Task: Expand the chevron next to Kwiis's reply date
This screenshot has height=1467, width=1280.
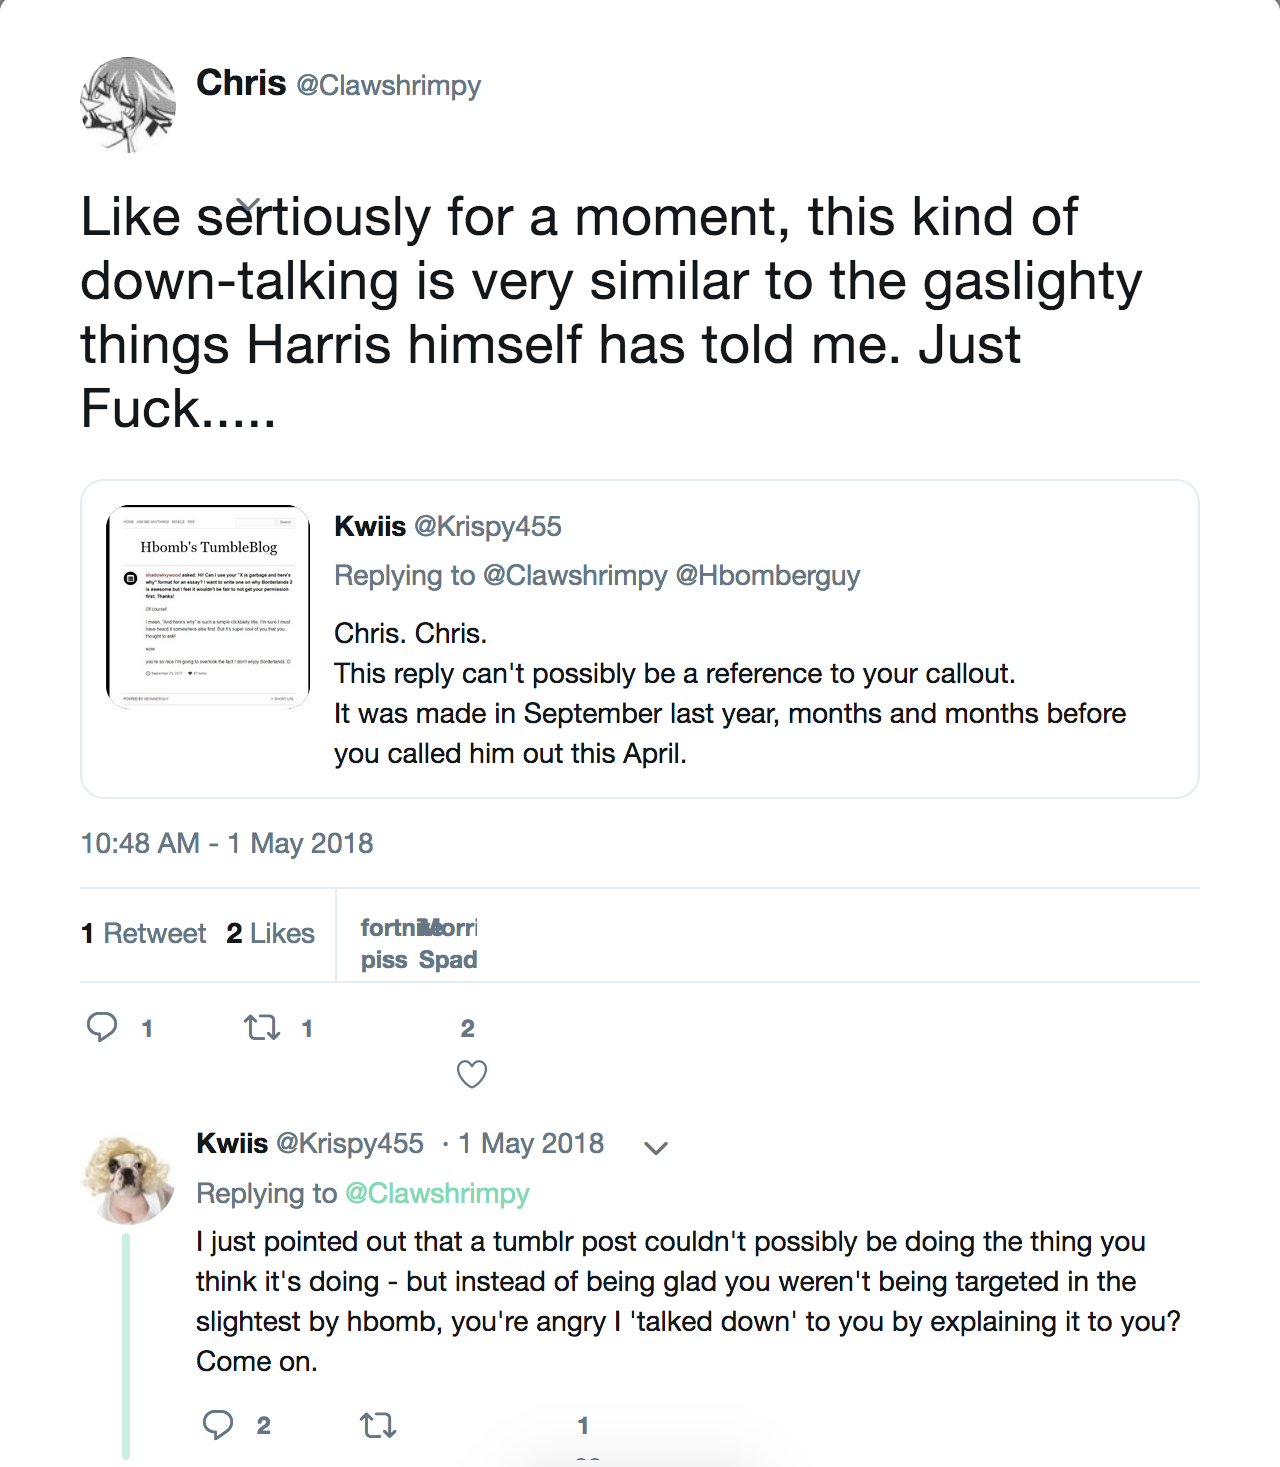Action: [656, 1148]
